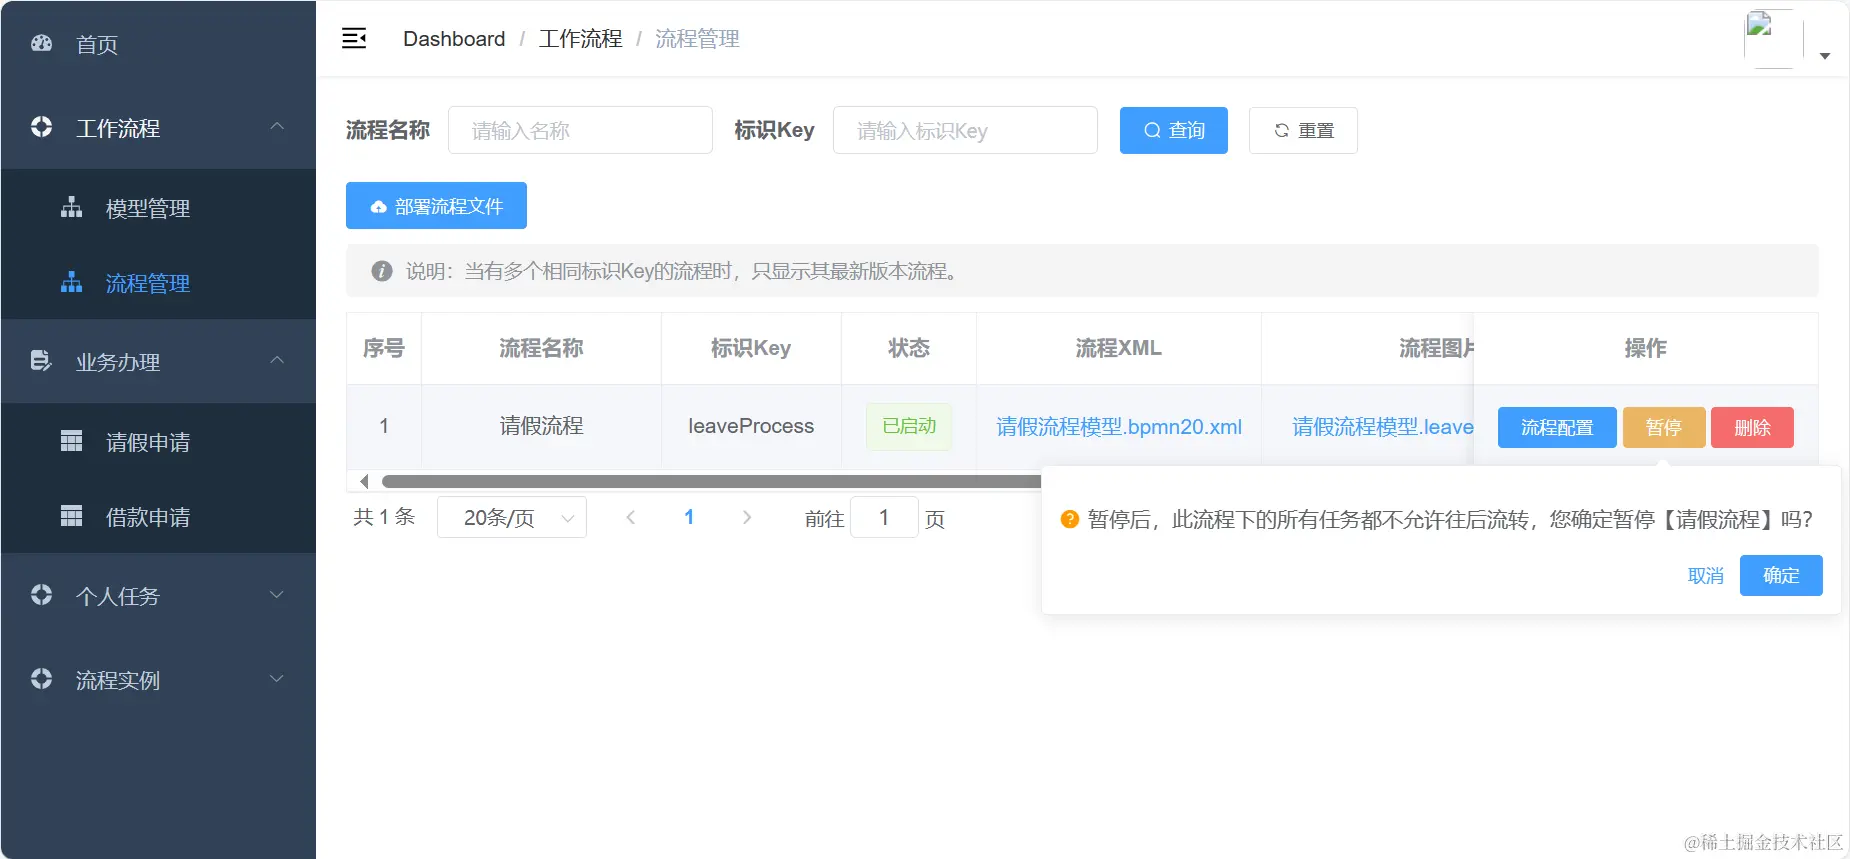This screenshot has height=859, width=1850.
Task: Open the 请假申请 submenu item
Action: pyautogui.click(x=158, y=442)
